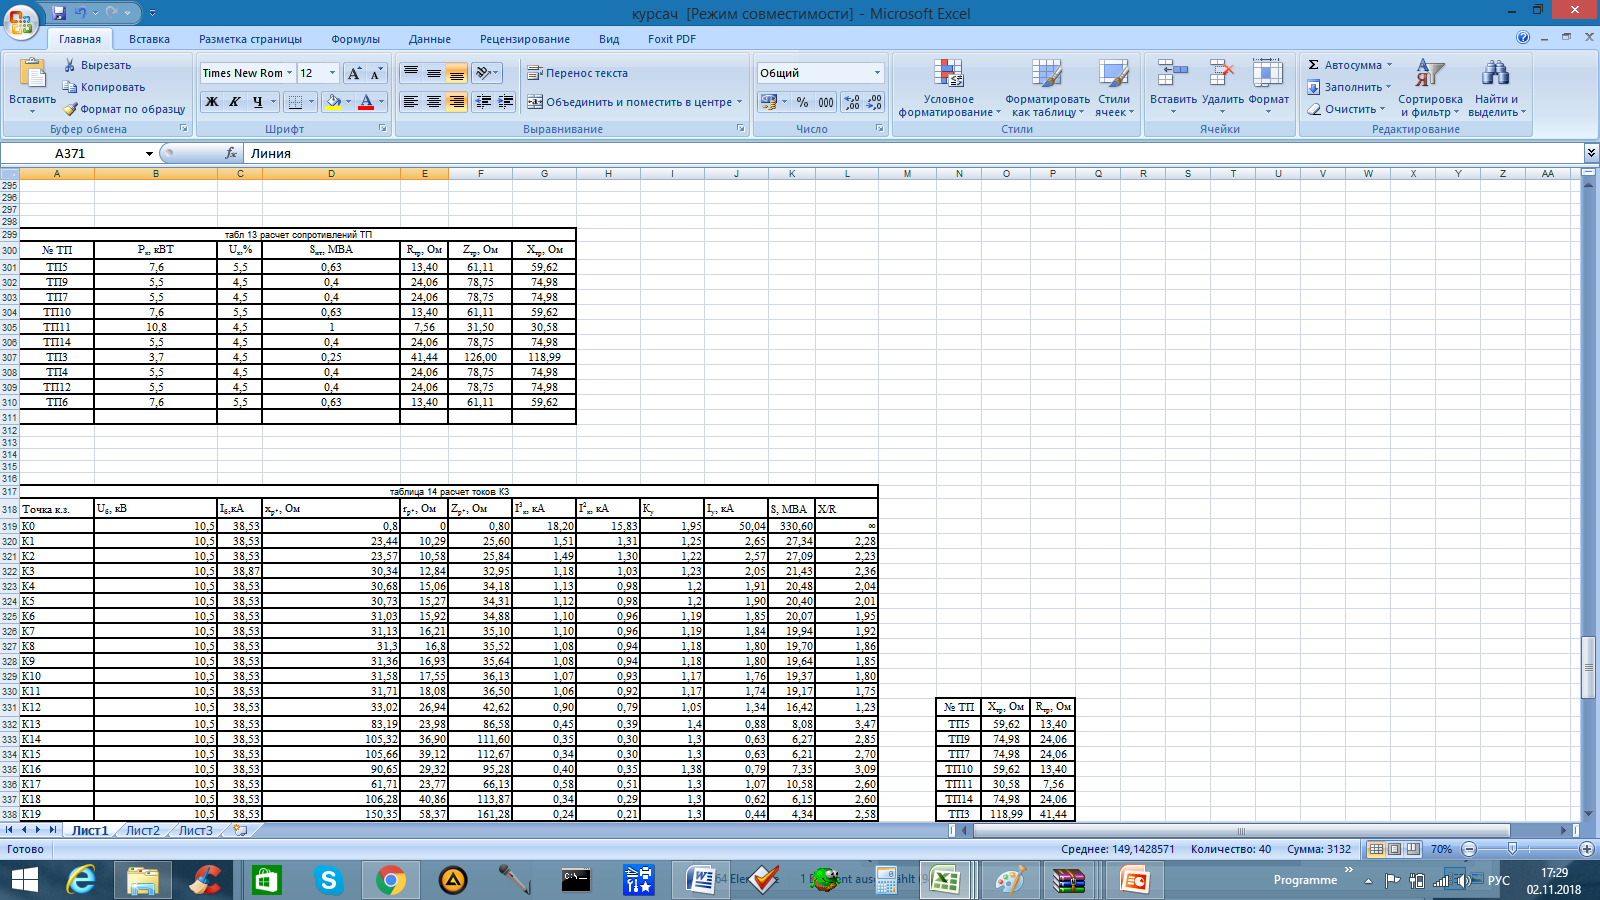Click Format cells (Формат) button
The width and height of the screenshot is (1600, 900).
pyautogui.click(x=1268, y=86)
